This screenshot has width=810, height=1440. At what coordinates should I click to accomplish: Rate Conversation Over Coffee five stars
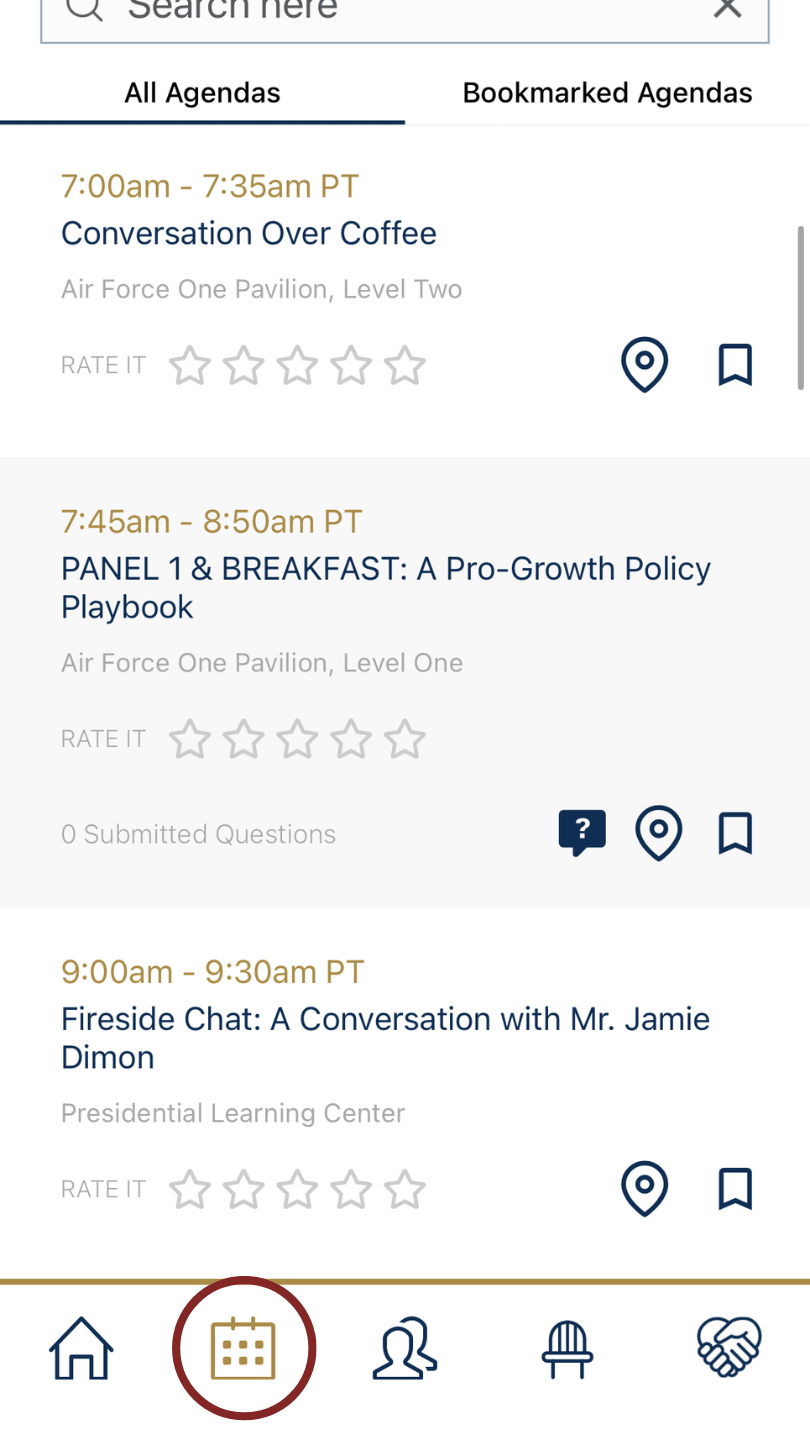tap(405, 365)
